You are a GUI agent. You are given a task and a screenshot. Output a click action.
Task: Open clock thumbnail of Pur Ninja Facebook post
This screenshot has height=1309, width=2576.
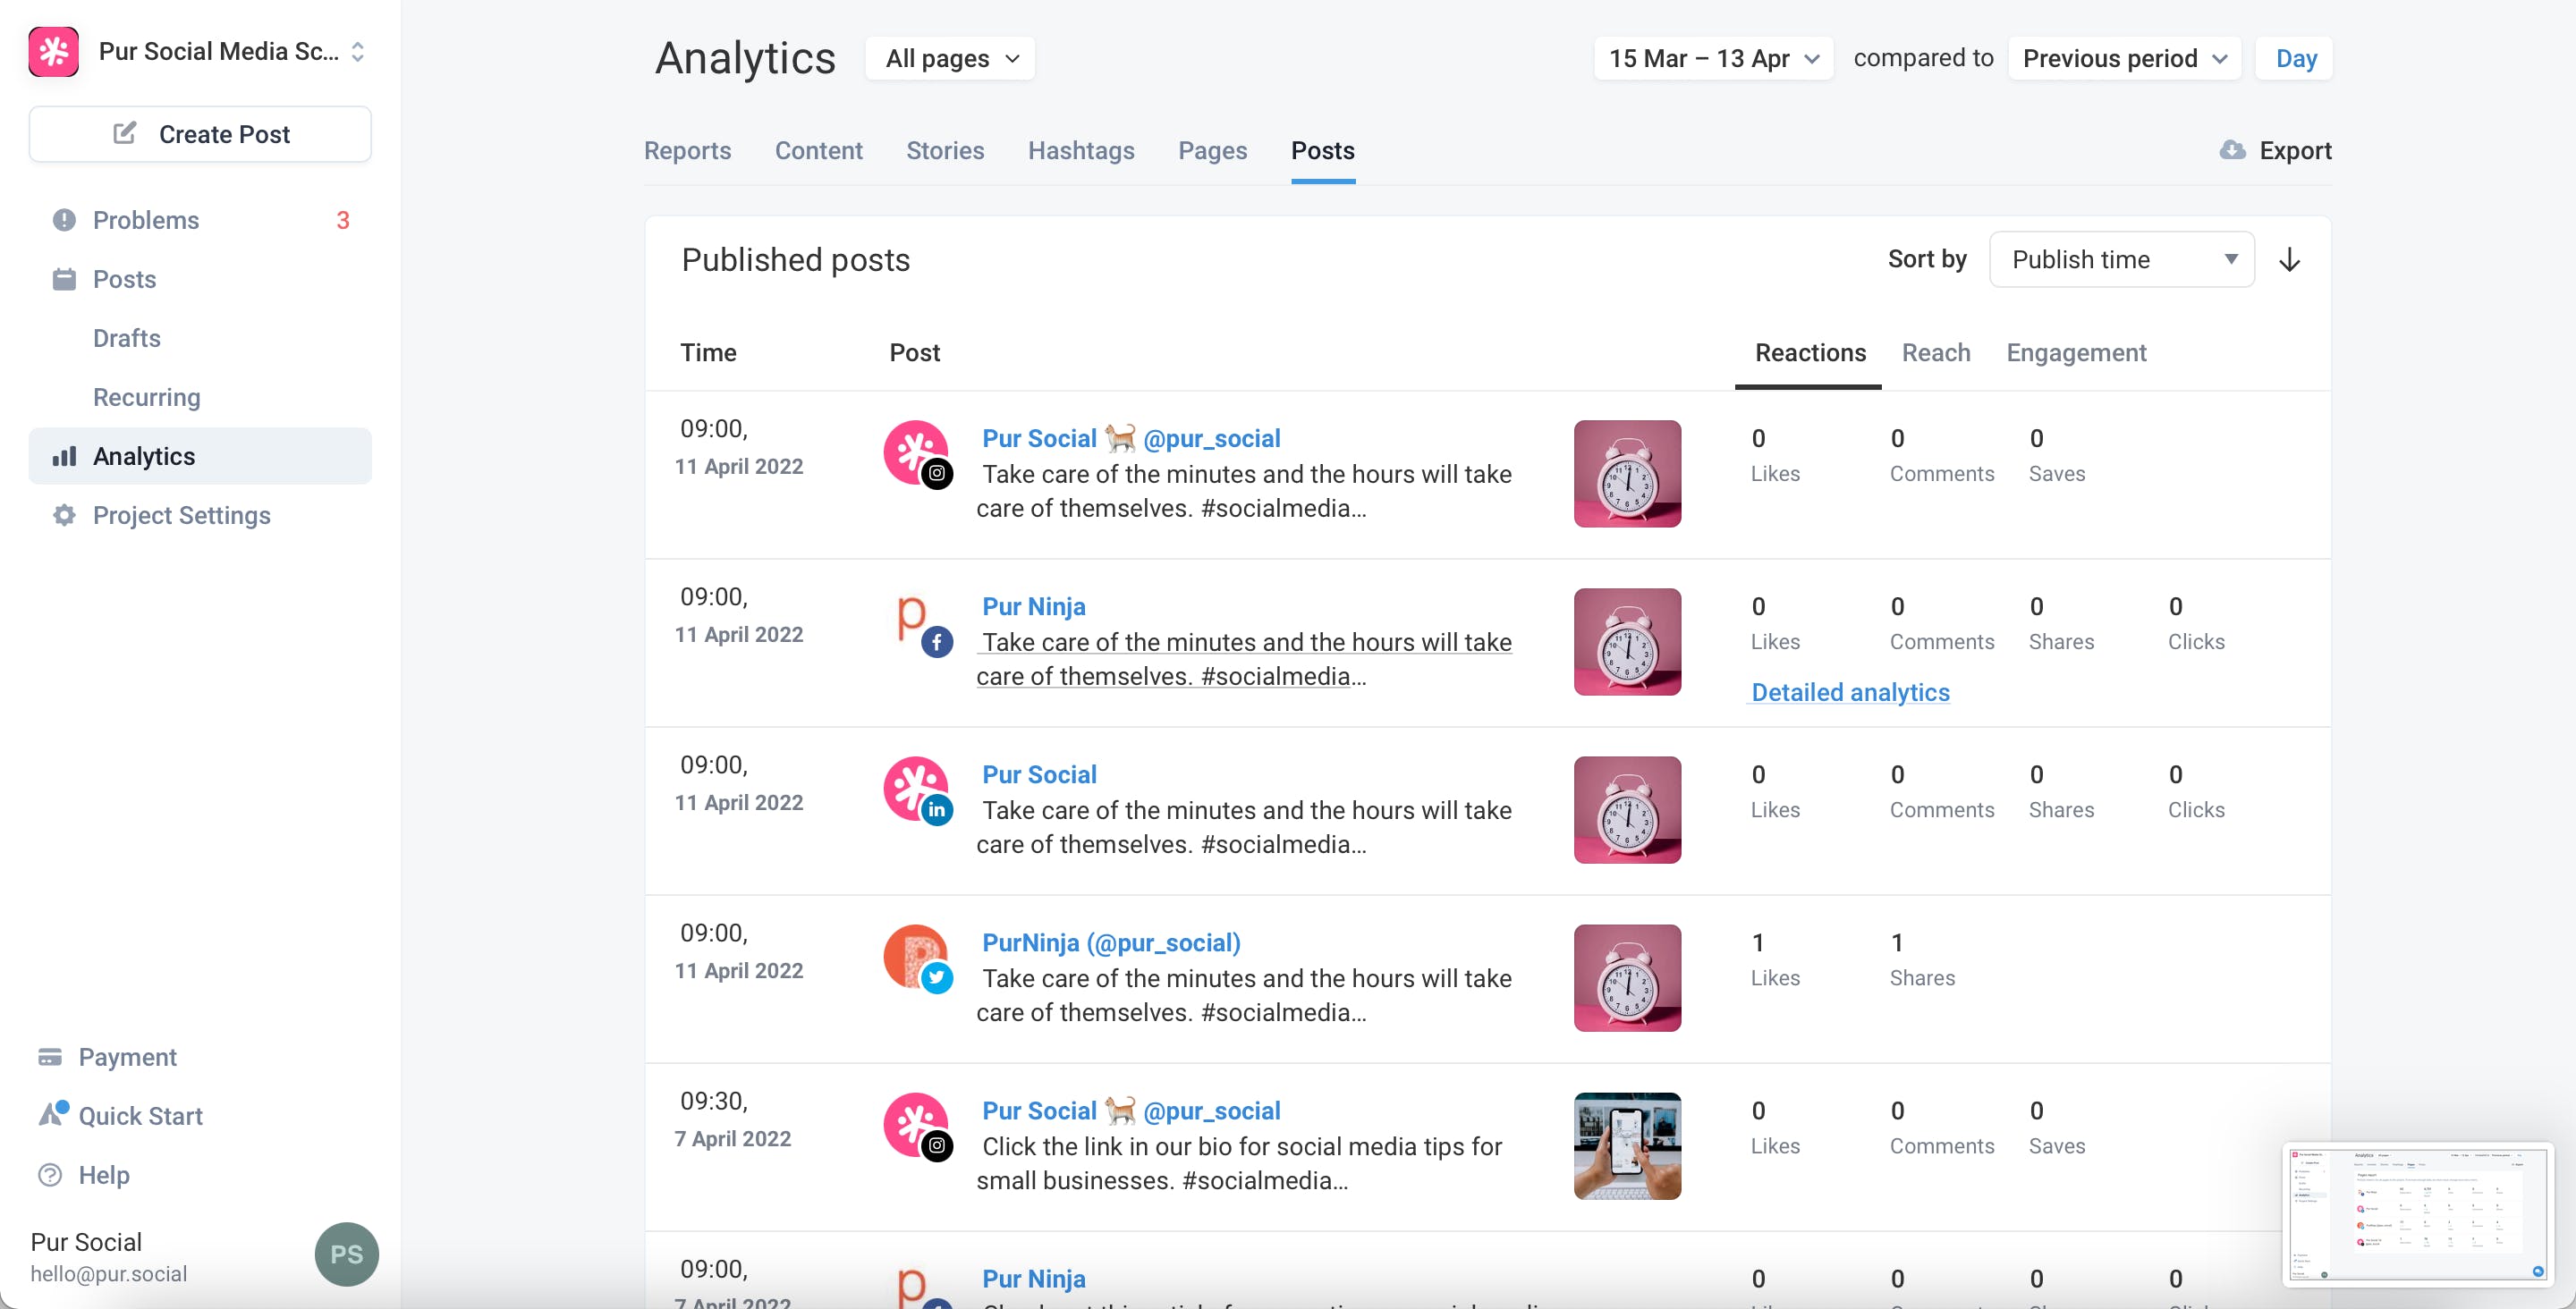pos(1627,641)
